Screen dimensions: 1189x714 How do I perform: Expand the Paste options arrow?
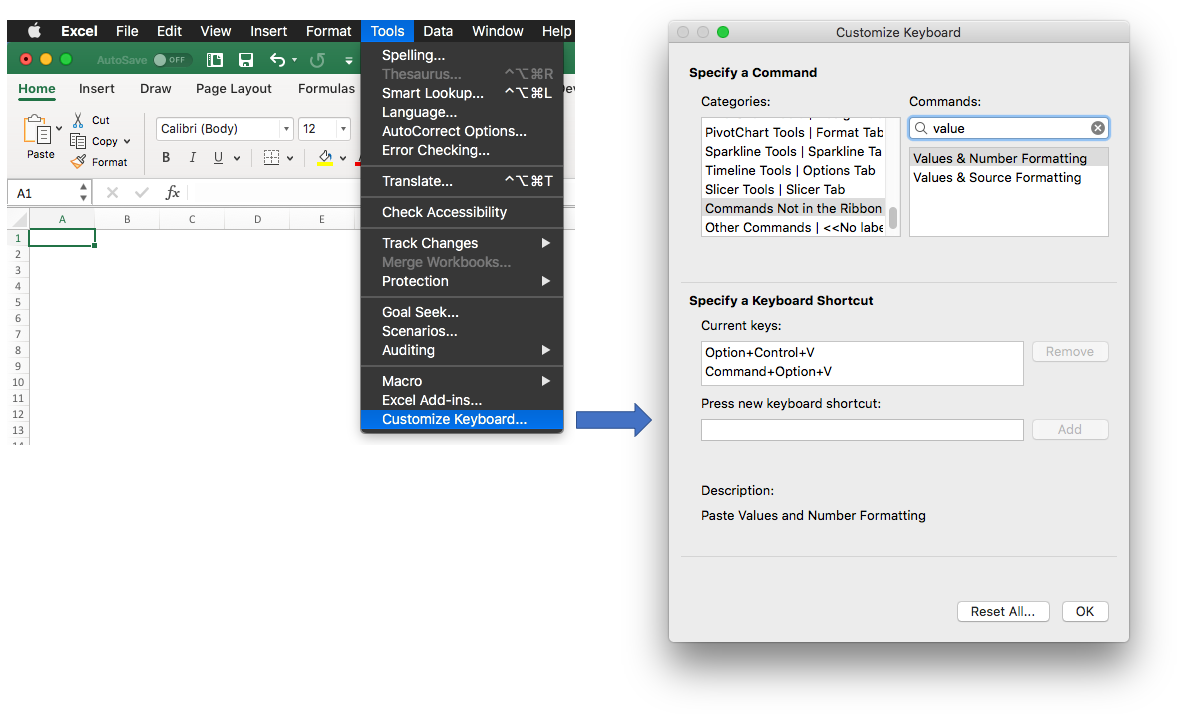[59, 129]
